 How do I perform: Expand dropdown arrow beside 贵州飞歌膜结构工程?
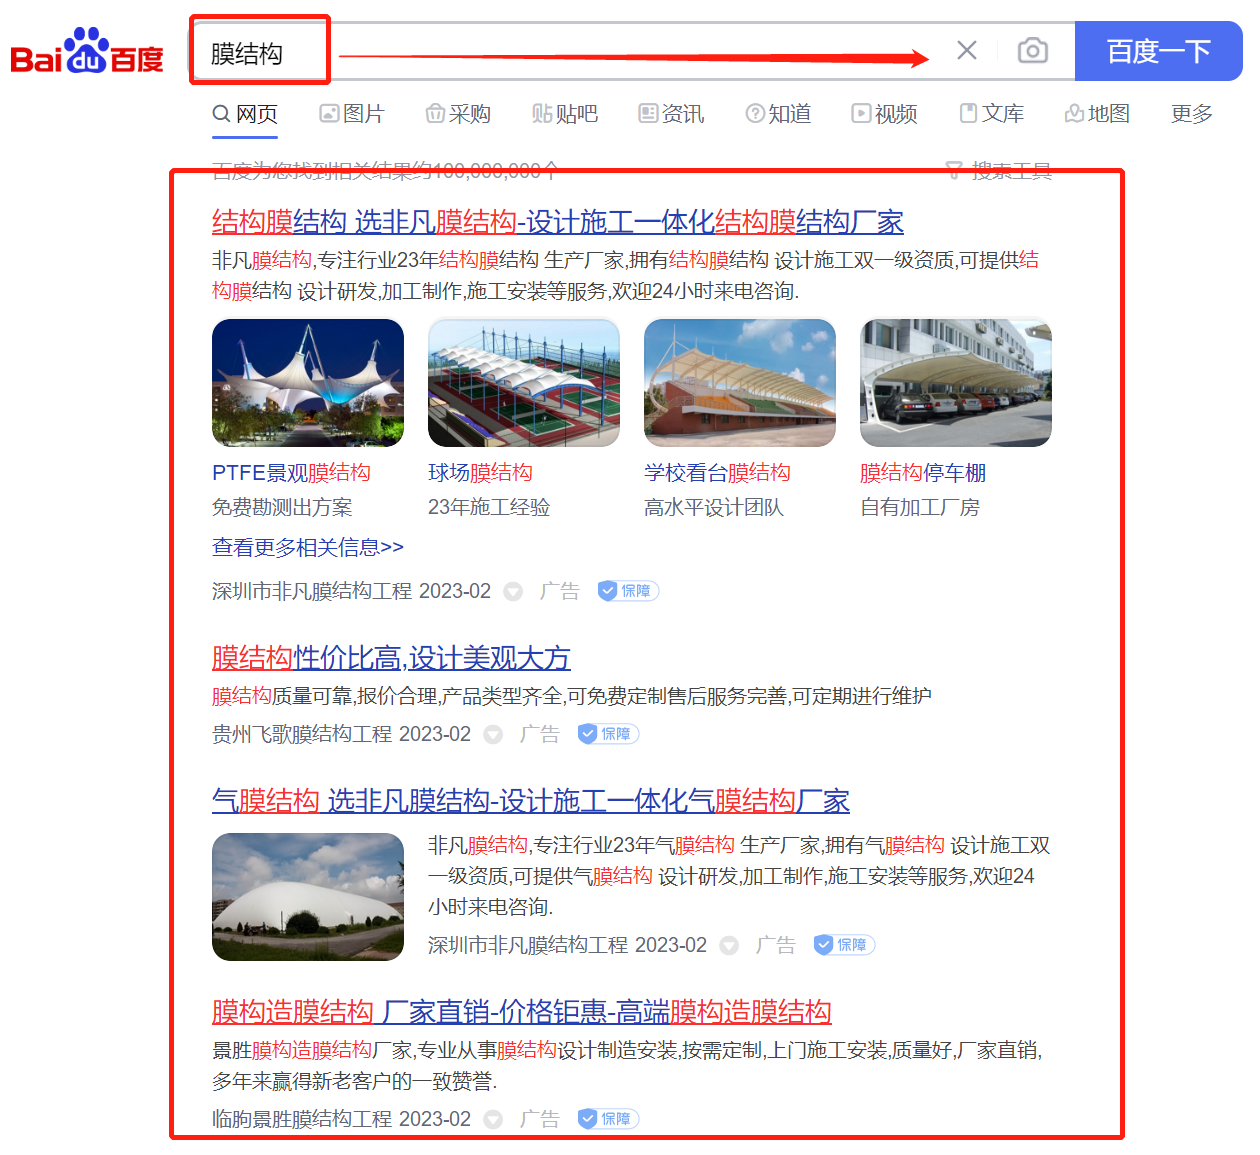493,734
